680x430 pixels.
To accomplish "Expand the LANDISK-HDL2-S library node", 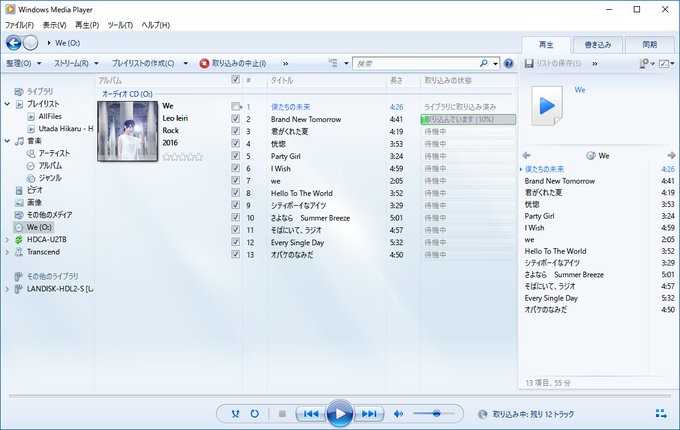I will [x=7, y=289].
